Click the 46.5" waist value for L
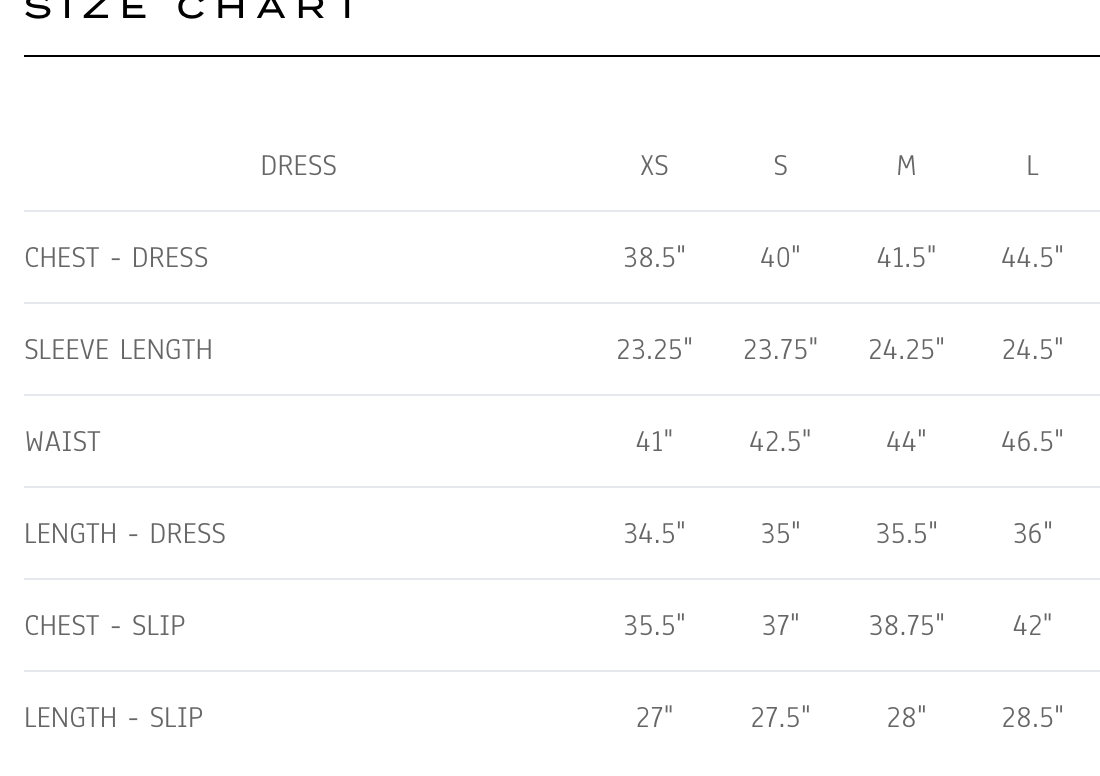 click(1032, 442)
